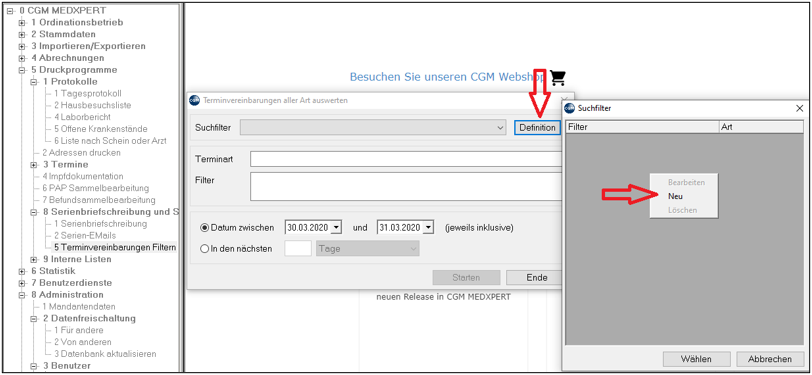Open '2 Von anderen' in the tree
The image size is (812, 375).
click(x=82, y=342)
